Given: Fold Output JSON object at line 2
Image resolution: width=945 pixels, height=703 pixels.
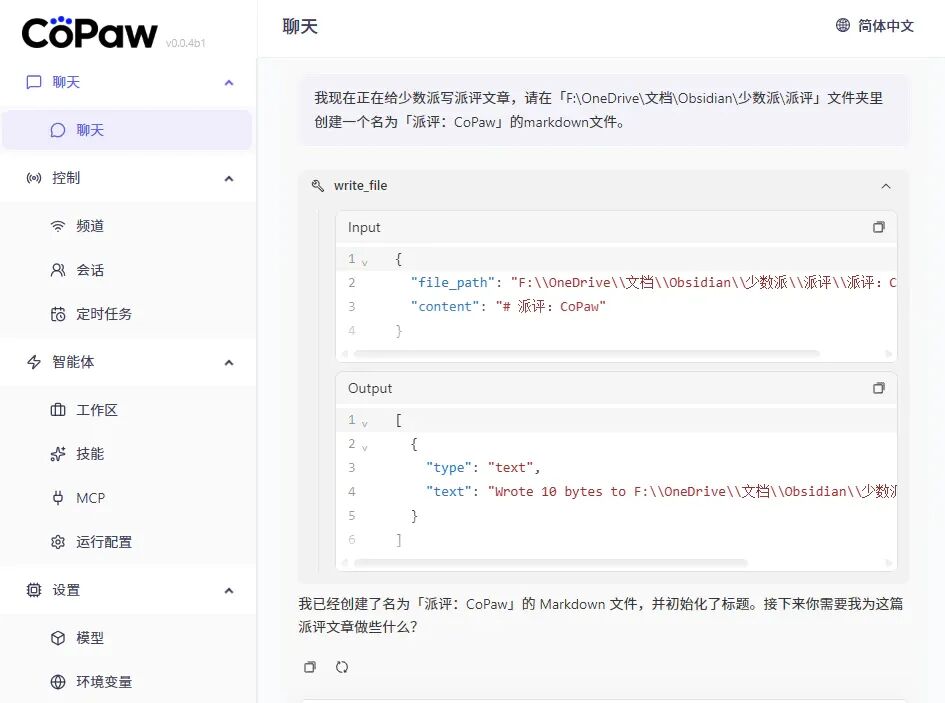Looking at the screenshot, I should click(x=365, y=447).
